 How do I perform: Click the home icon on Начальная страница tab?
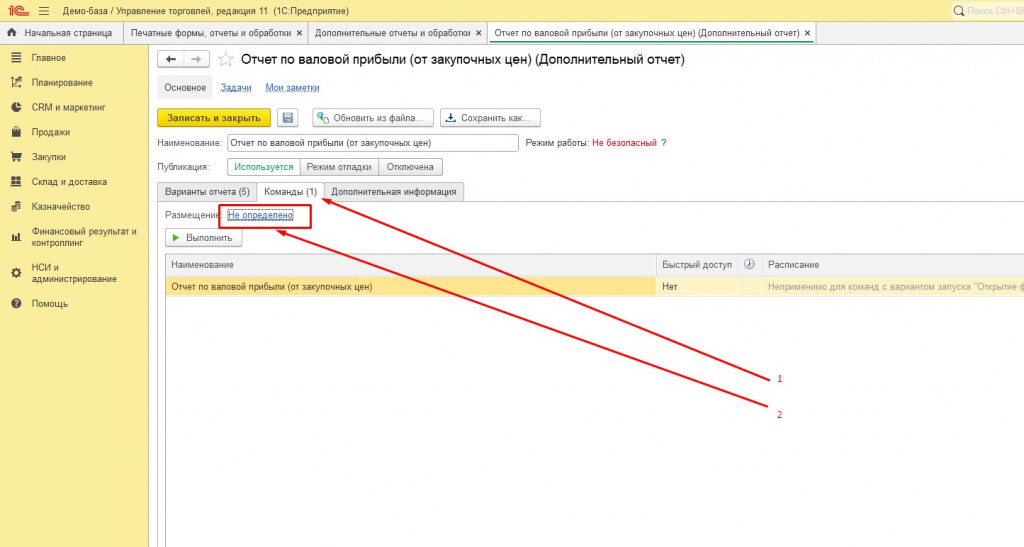point(12,33)
